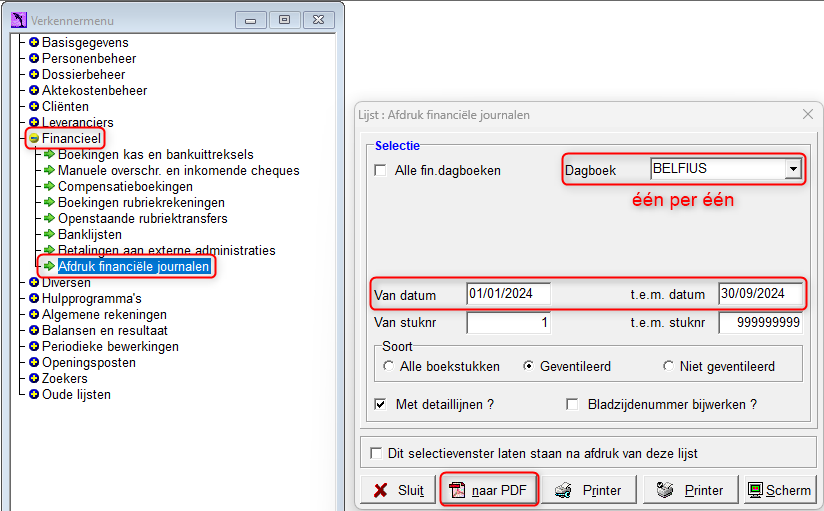This screenshot has height=511, width=824.
Task: Select the Geventileerd radio button
Action: point(528,366)
